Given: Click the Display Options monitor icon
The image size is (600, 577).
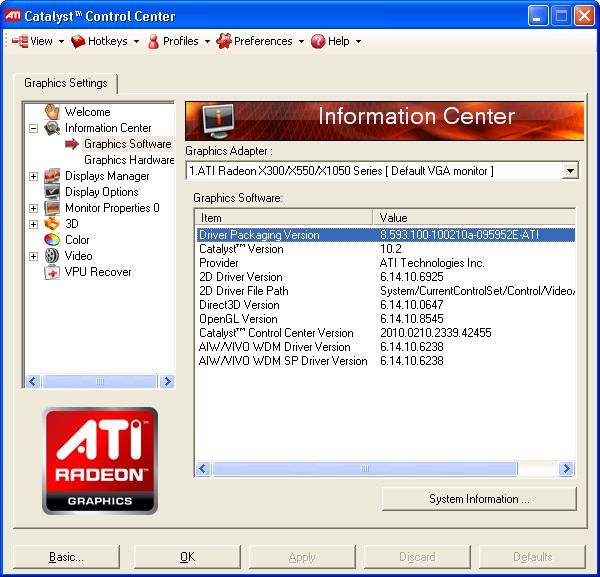Looking at the screenshot, I should [x=52, y=192].
